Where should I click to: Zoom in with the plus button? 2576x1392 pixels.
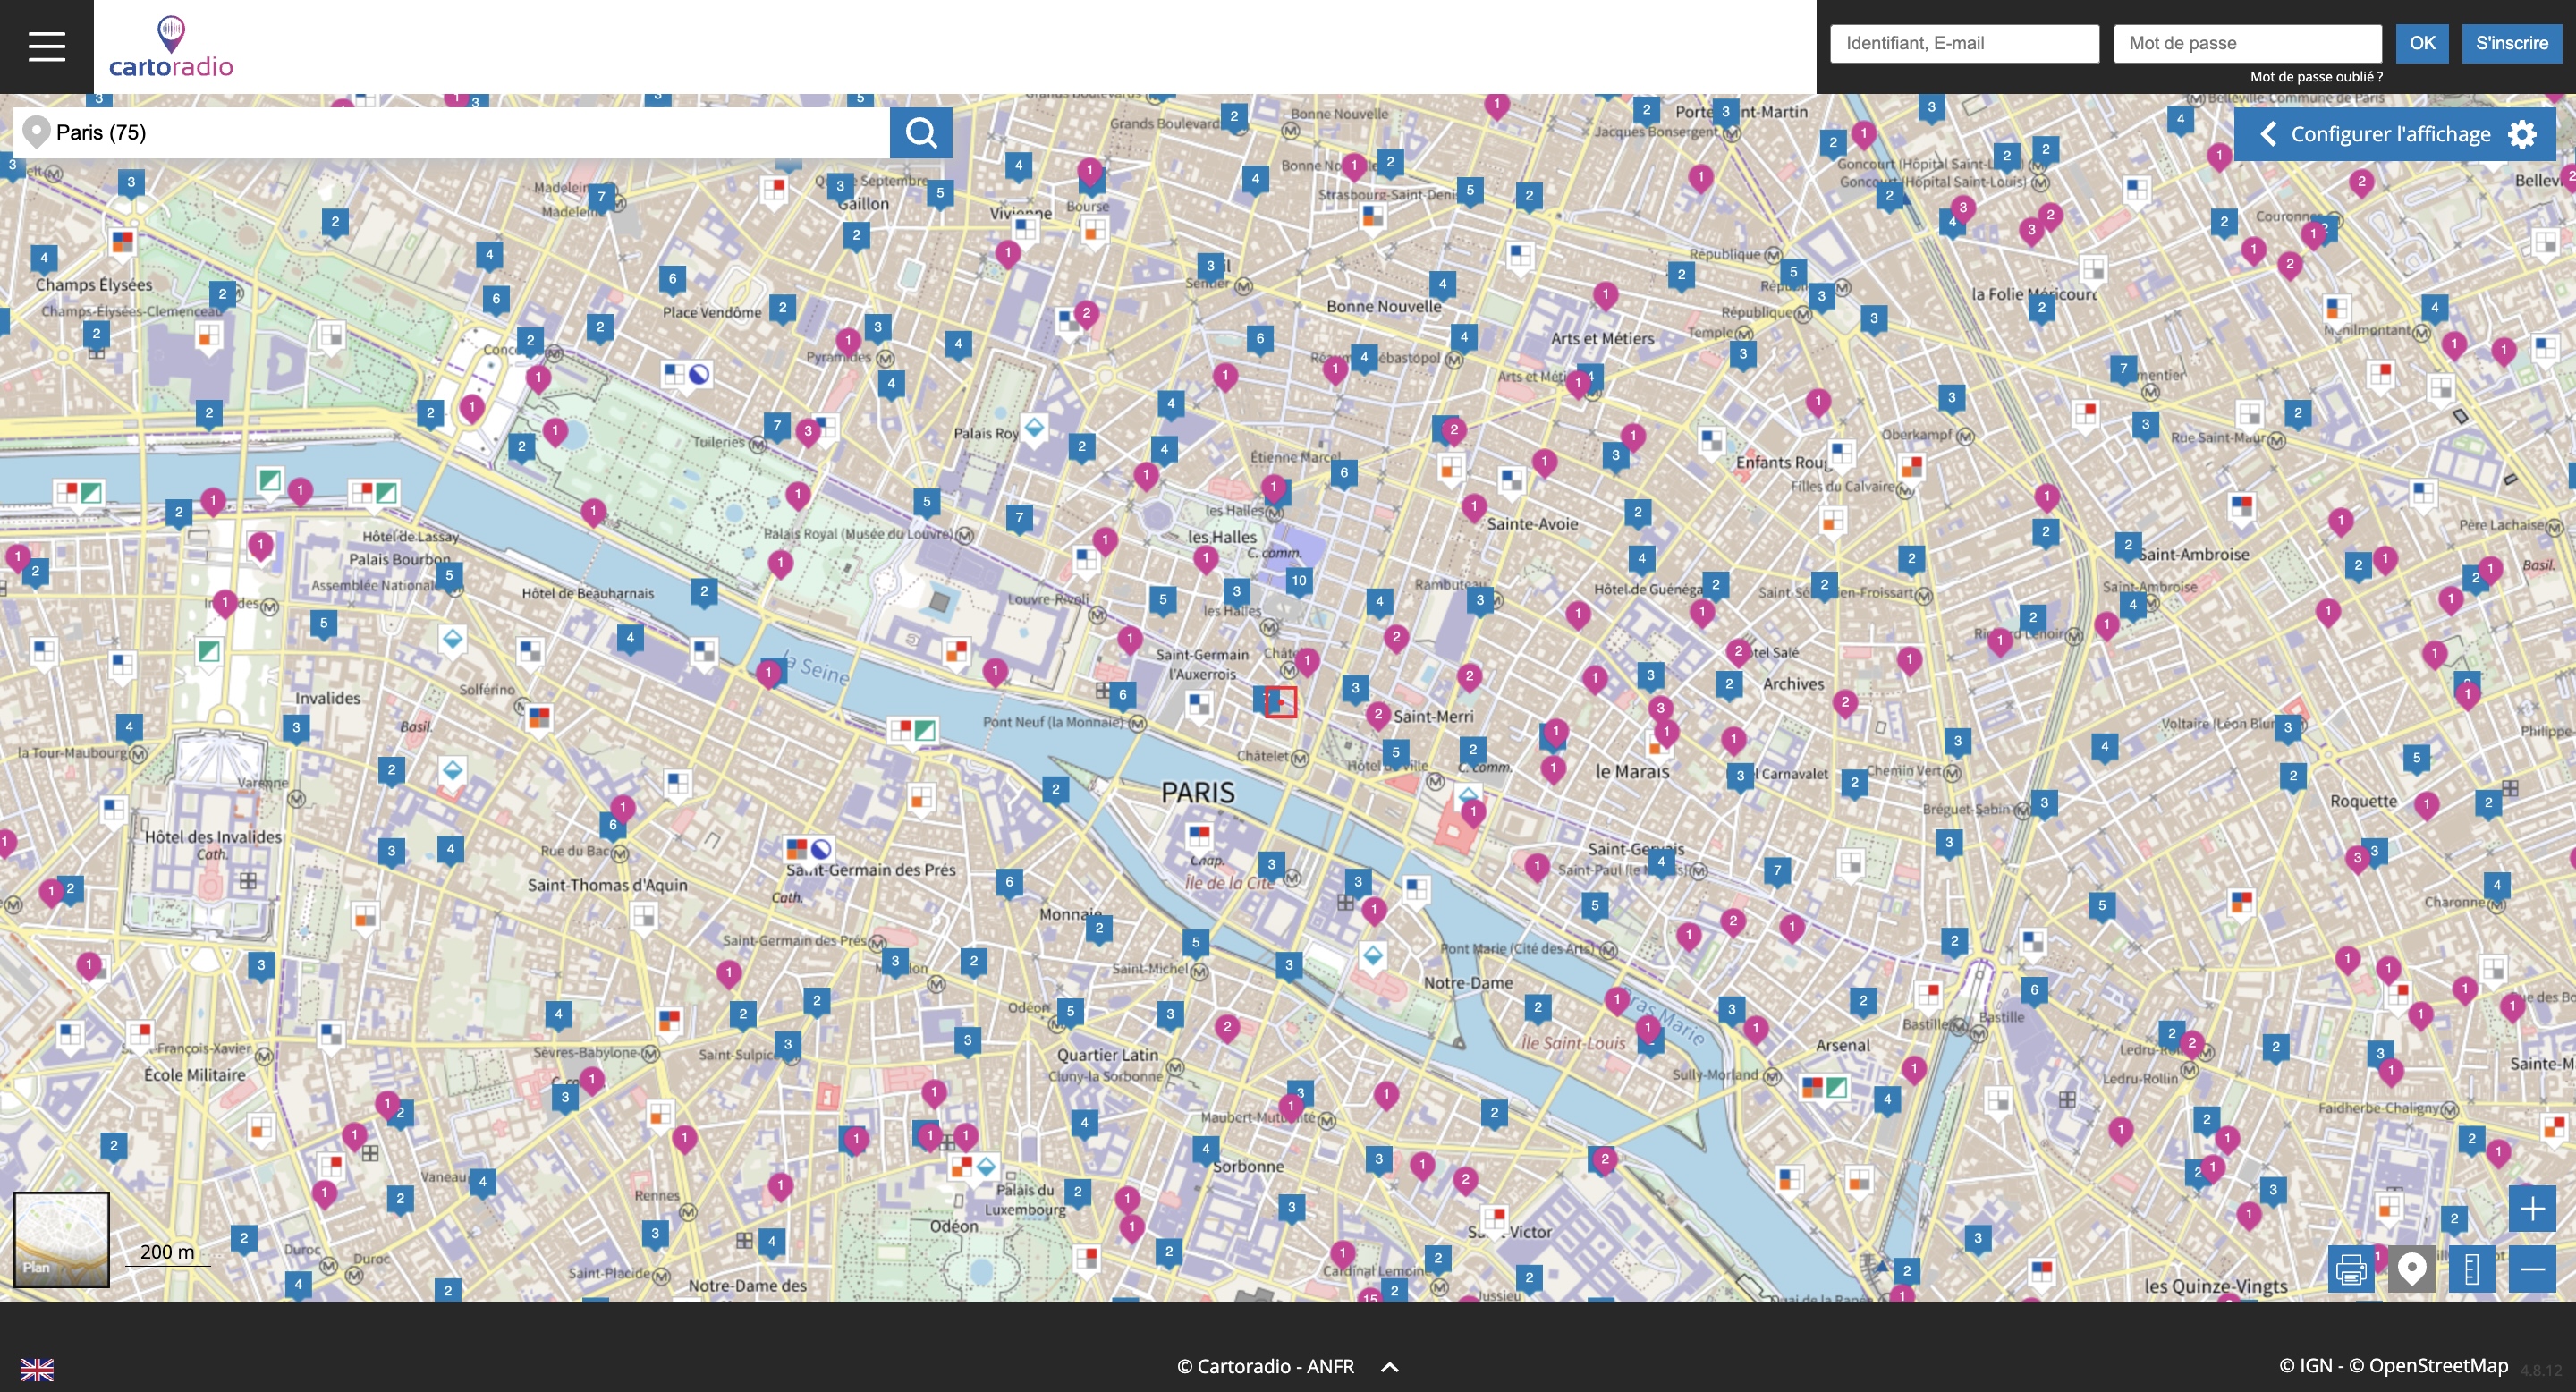pyautogui.click(x=2532, y=1209)
